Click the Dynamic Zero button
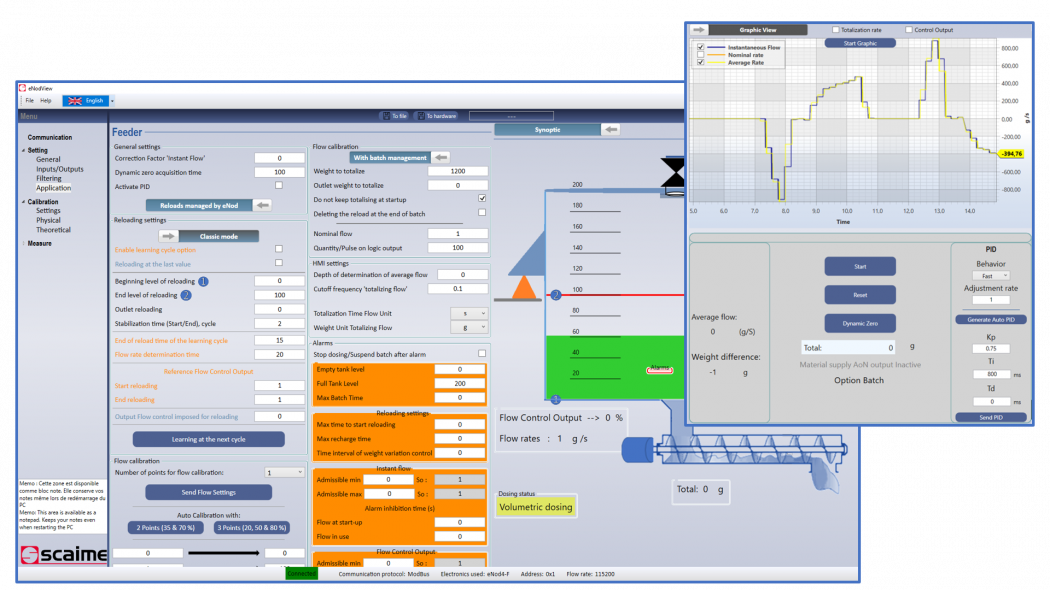Screen dimensions: 1050x590 [860, 322]
